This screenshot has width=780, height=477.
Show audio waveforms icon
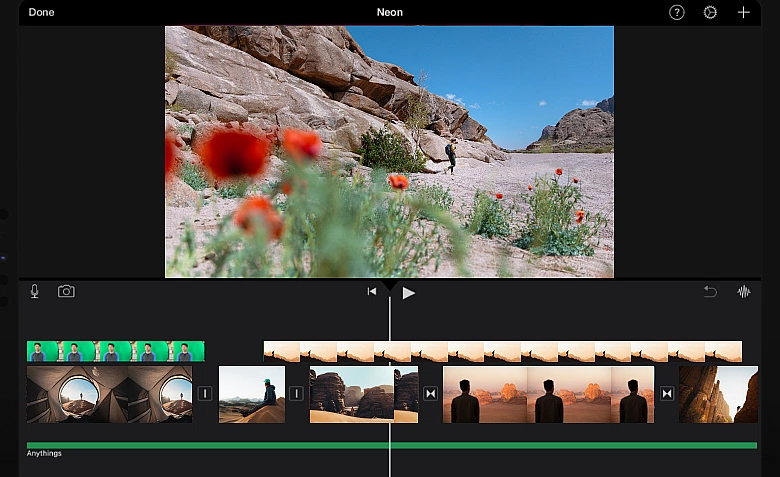click(x=744, y=291)
